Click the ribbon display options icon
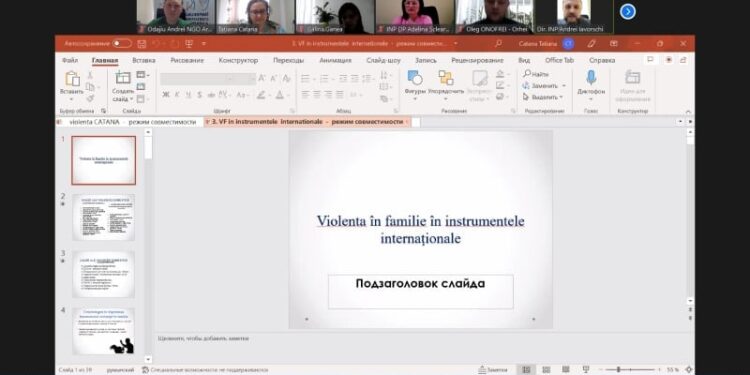The width and height of the screenshot is (750, 375). click(614, 44)
